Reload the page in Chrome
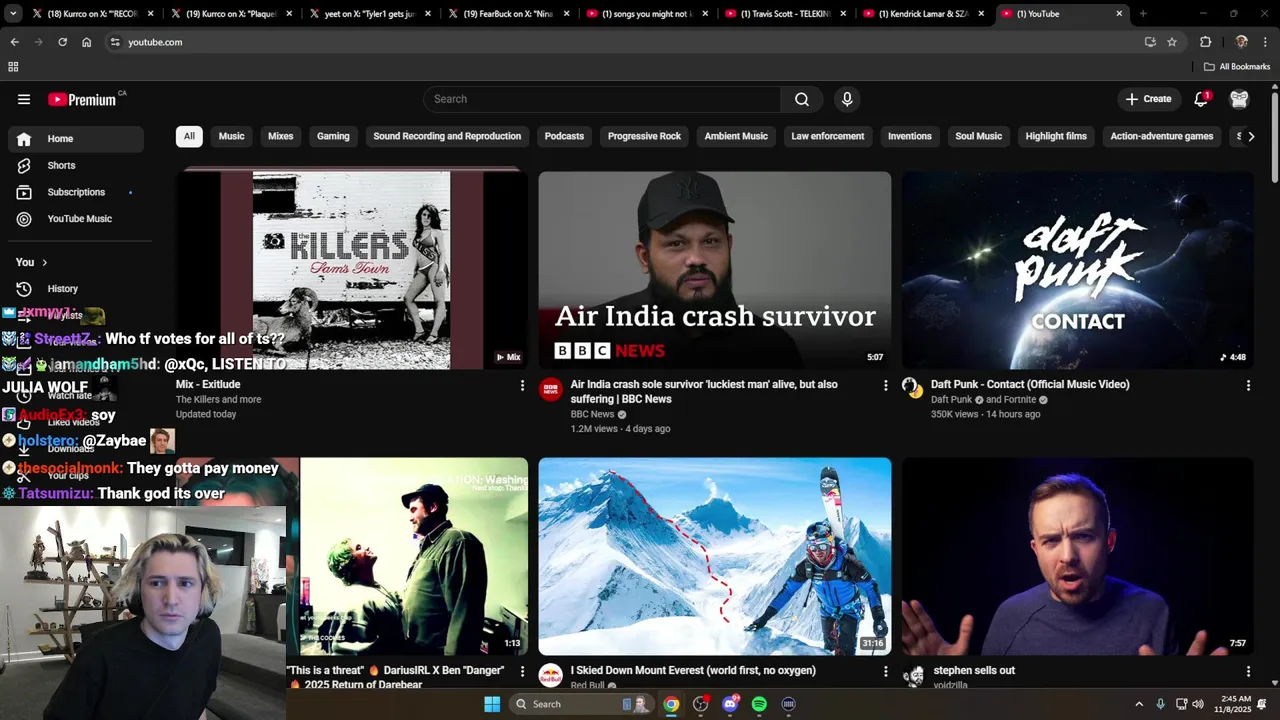 click(x=62, y=42)
